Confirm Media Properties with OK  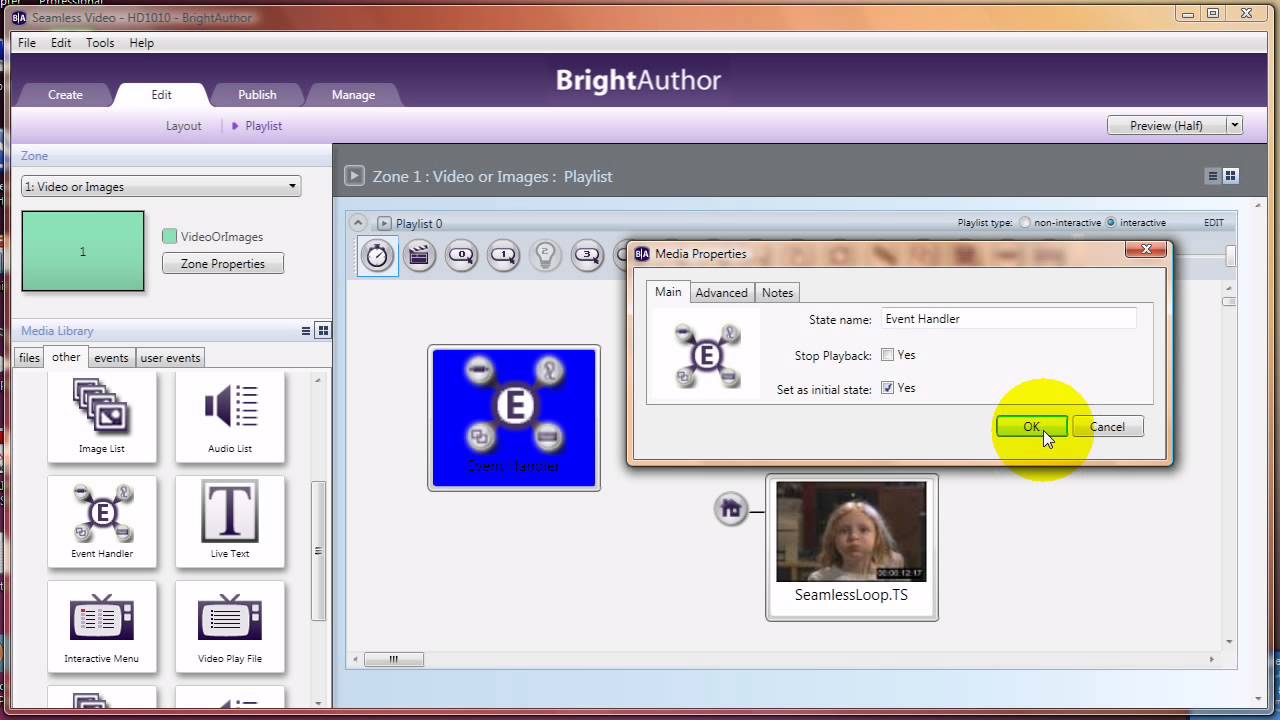click(x=1031, y=427)
